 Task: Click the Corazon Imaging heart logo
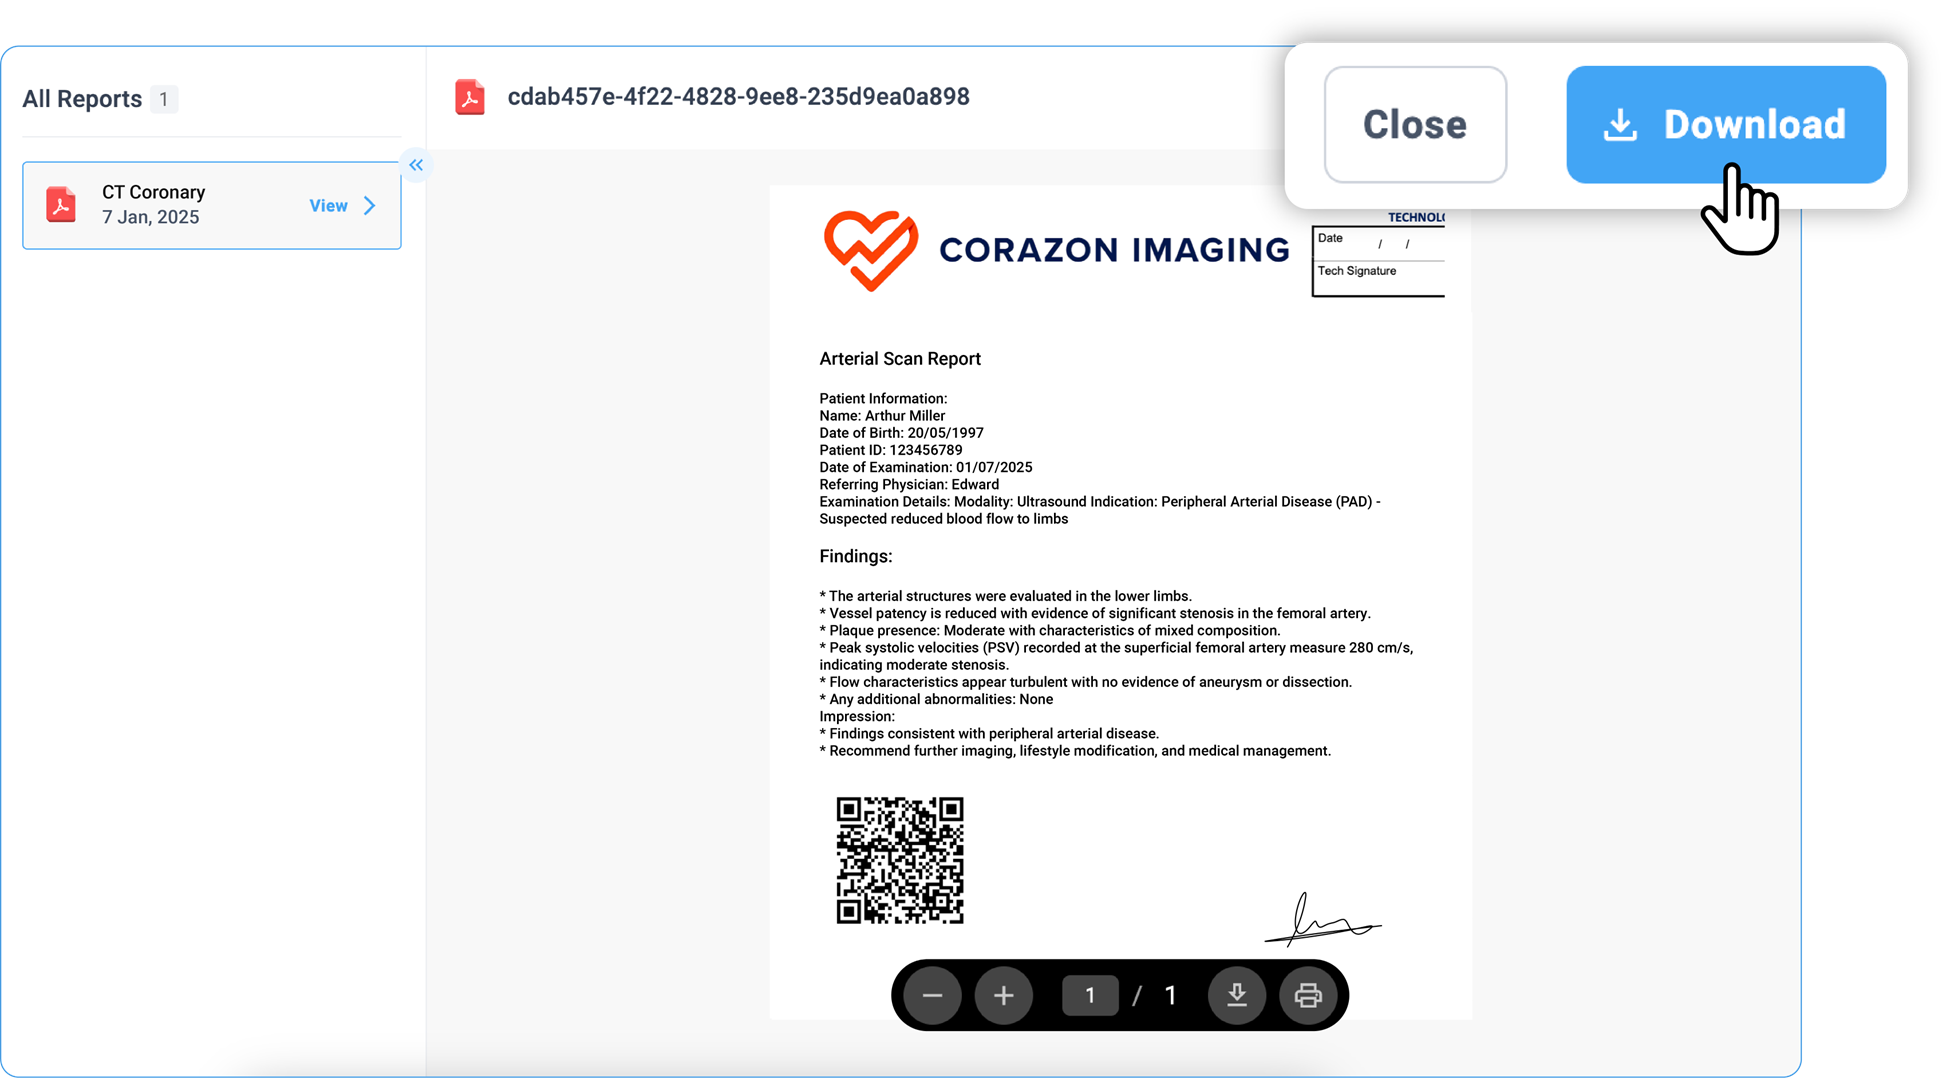pos(870,250)
